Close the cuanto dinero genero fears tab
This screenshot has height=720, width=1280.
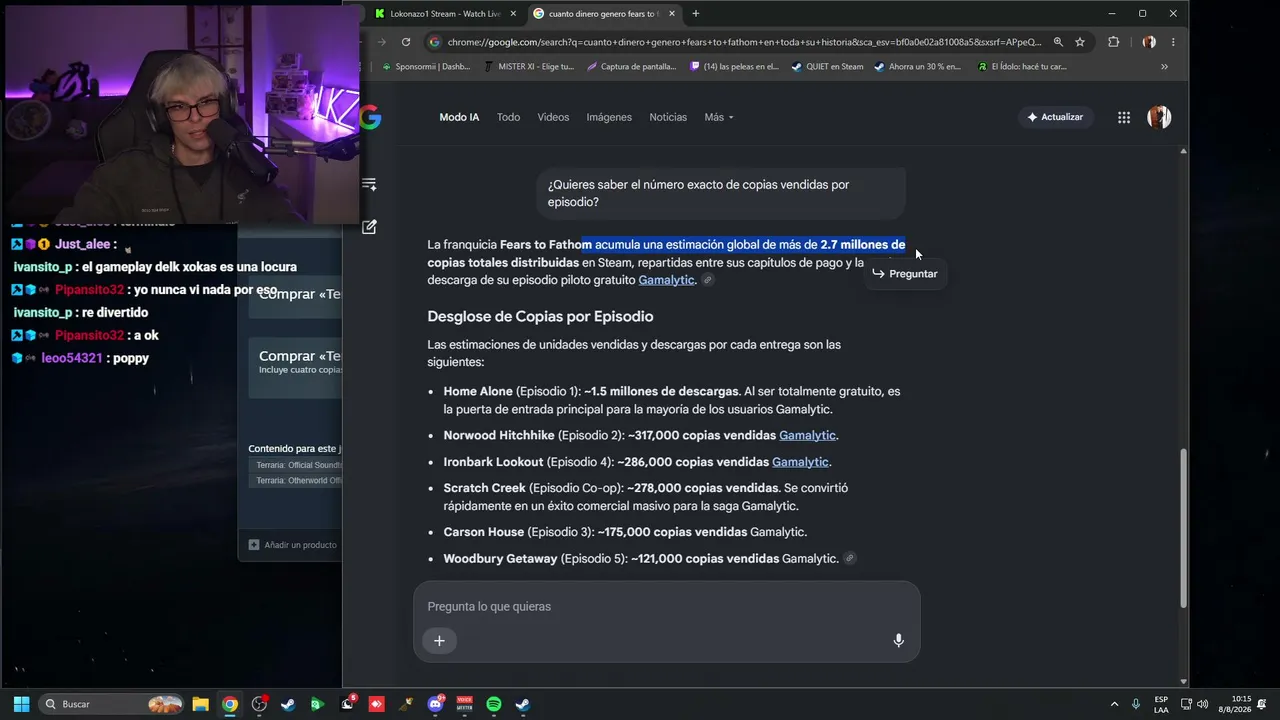(672, 14)
